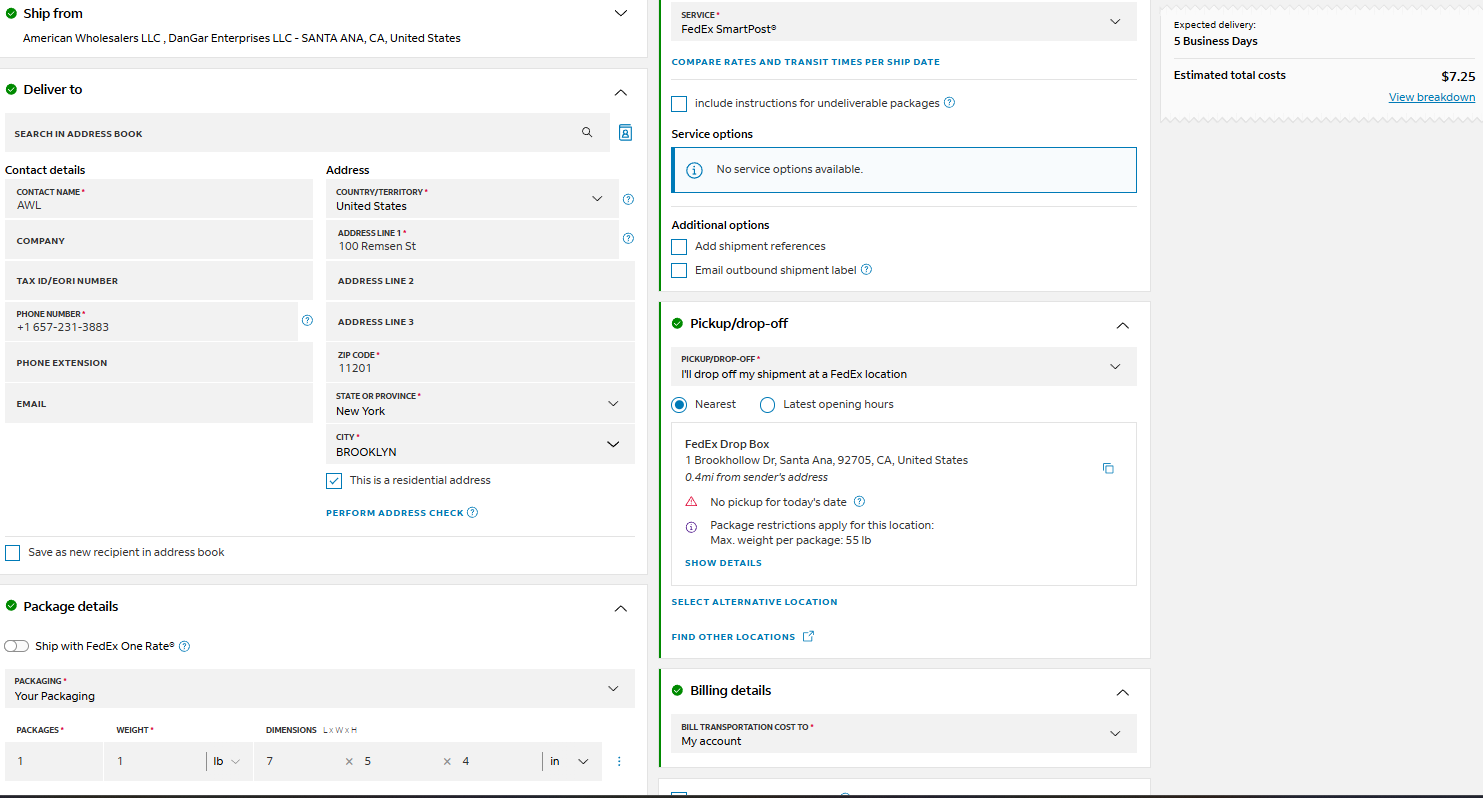Open the weight unit lb dropdown
1483x798 pixels.
226,761
